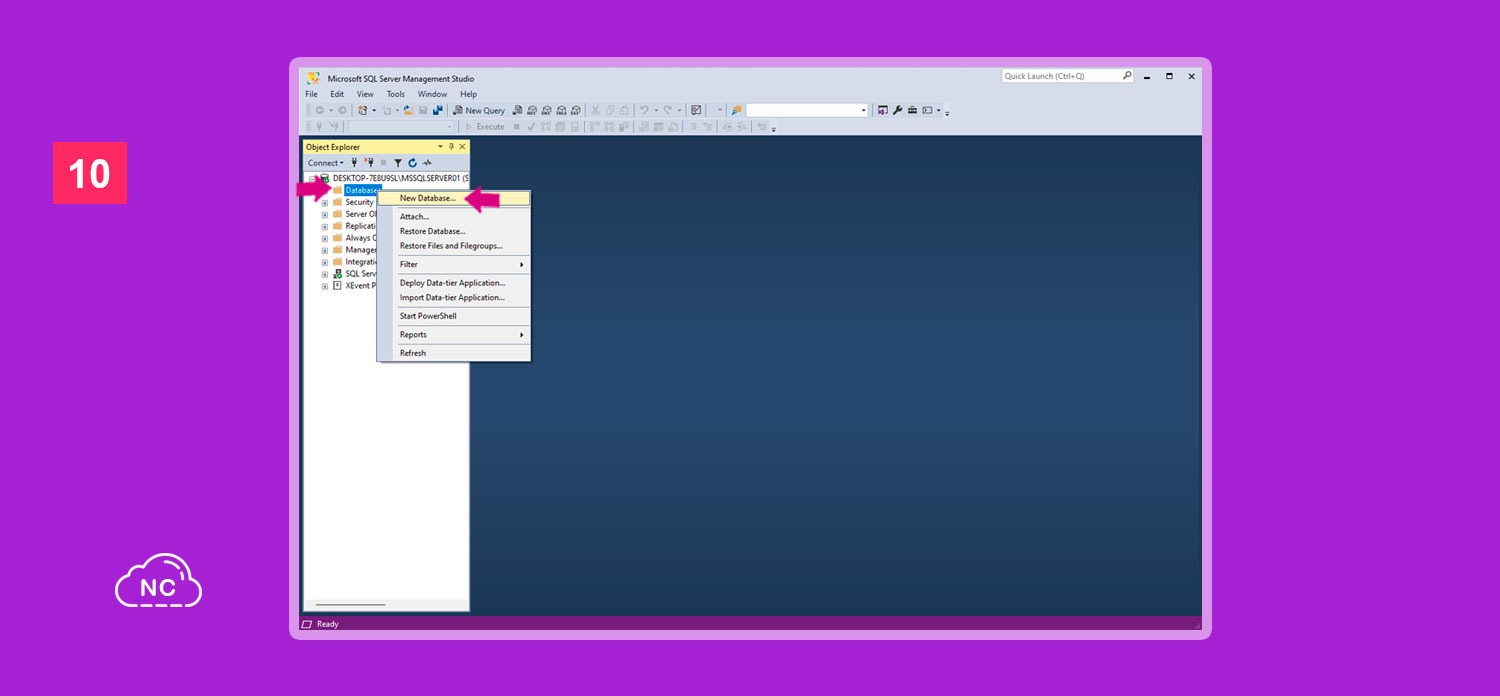This screenshot has width=1500, height=696.
Task: Click the Undo arrow icon
Action: (644, 110)
